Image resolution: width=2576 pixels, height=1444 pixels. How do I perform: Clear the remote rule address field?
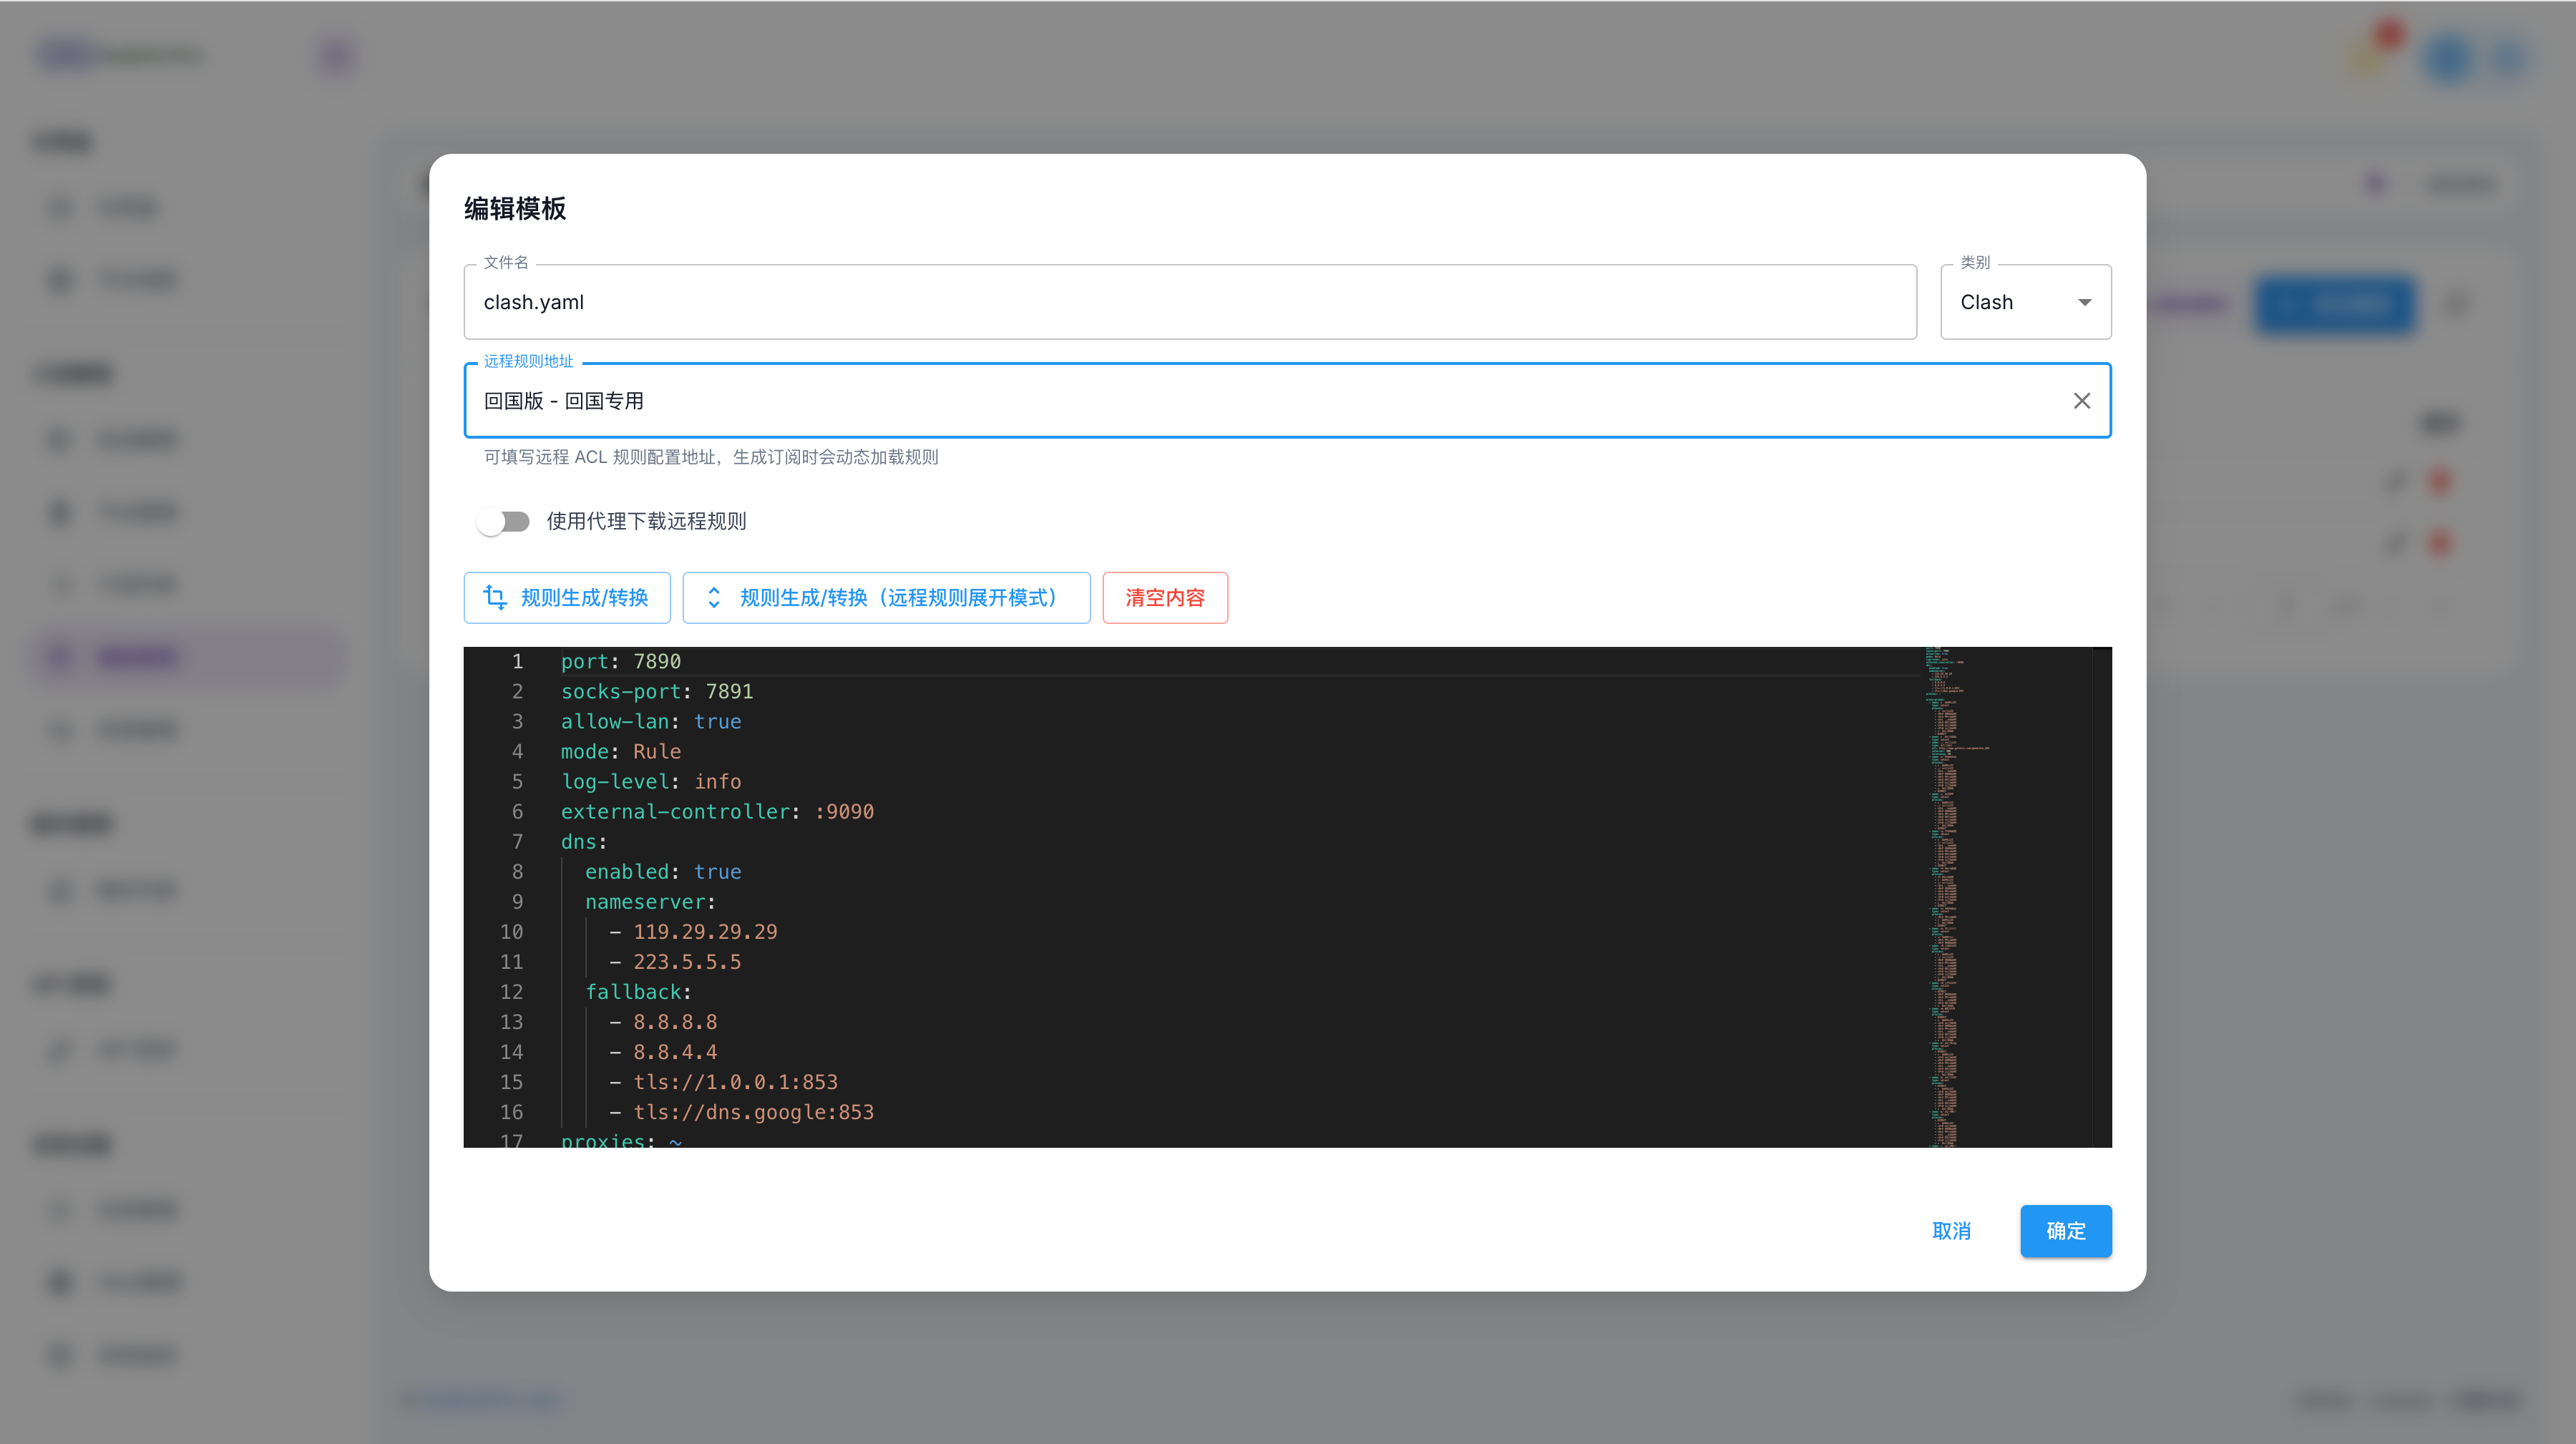click(2081, 401)
